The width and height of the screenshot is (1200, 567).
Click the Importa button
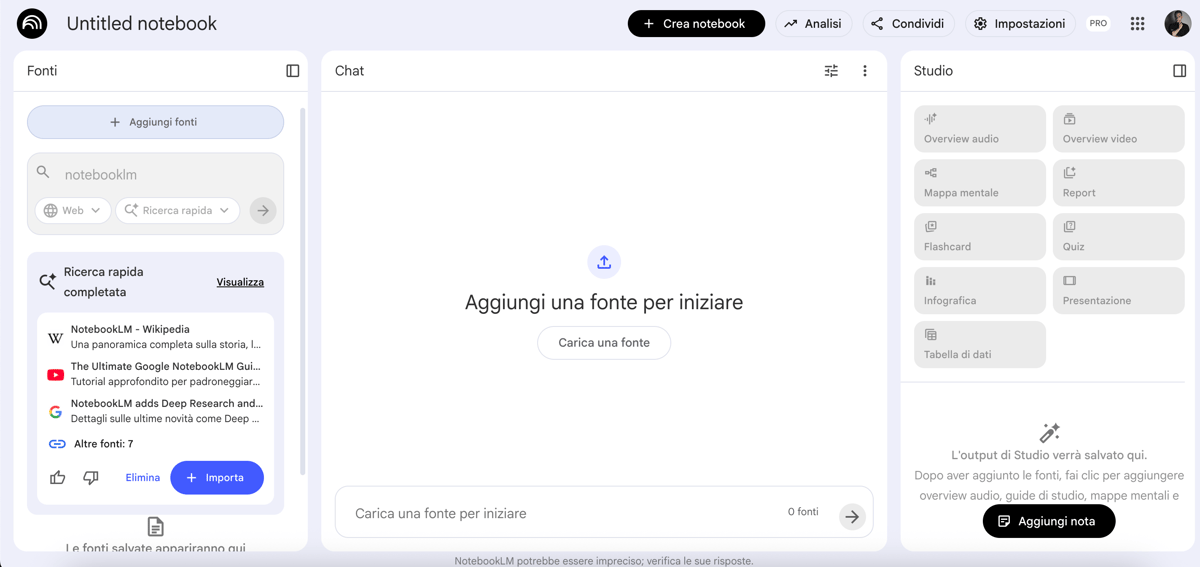coord(217,478)
